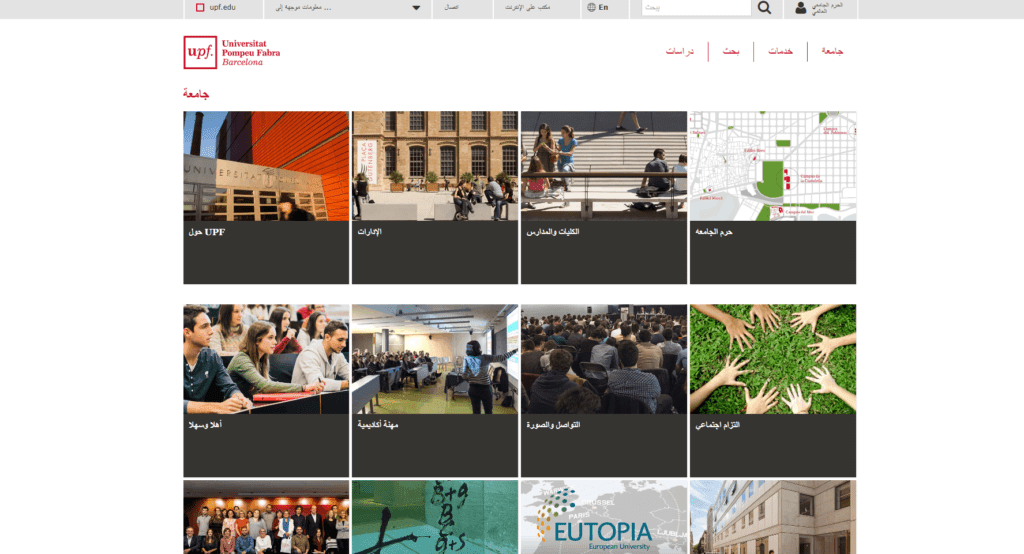Open the campus map thumbnail 'حرم الجامعة'
Screen dimensions: 1024x554
click(772, 196)
